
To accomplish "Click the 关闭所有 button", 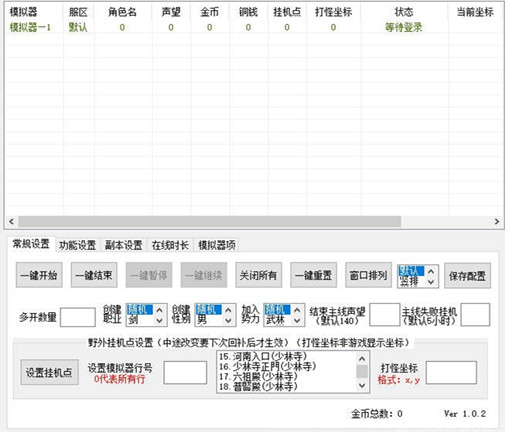I will [x=259, y=275].
